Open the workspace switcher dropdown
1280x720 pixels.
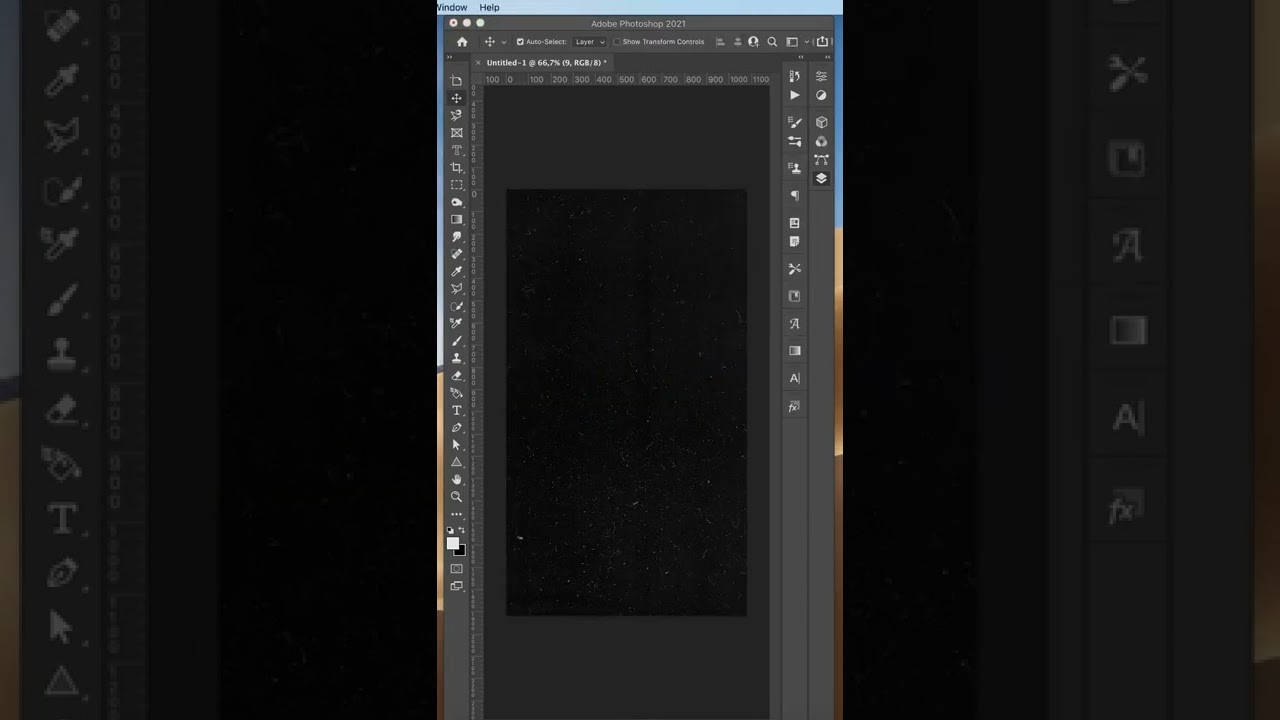pyautogui.click(x=796, y=42)
